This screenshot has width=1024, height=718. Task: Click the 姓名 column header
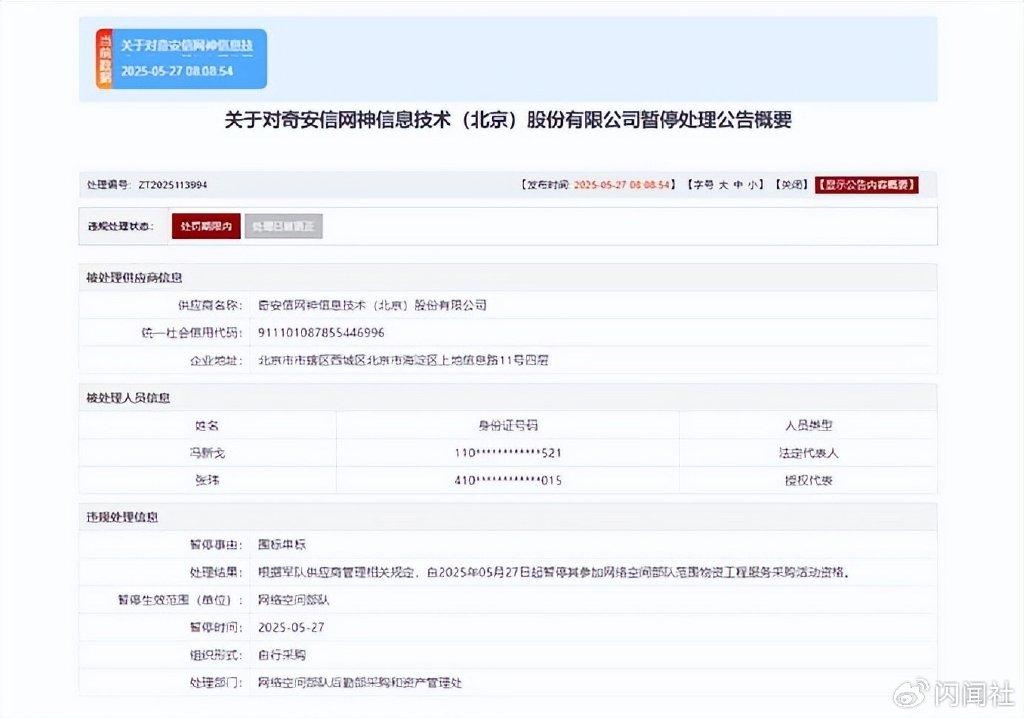pyautogui.click(x=207, y=425)
